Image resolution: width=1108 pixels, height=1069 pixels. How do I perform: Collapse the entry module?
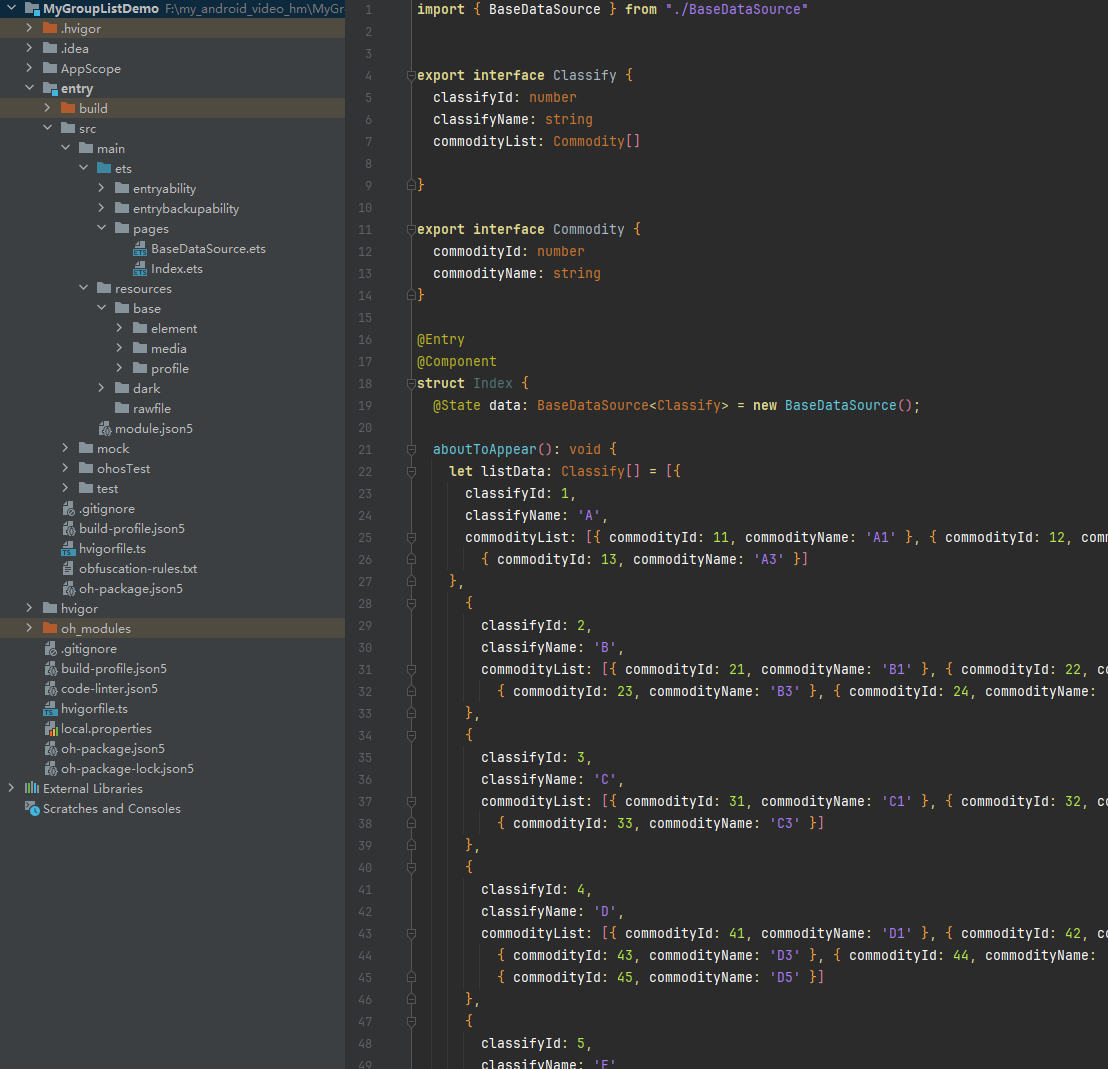tap(29, 88)
